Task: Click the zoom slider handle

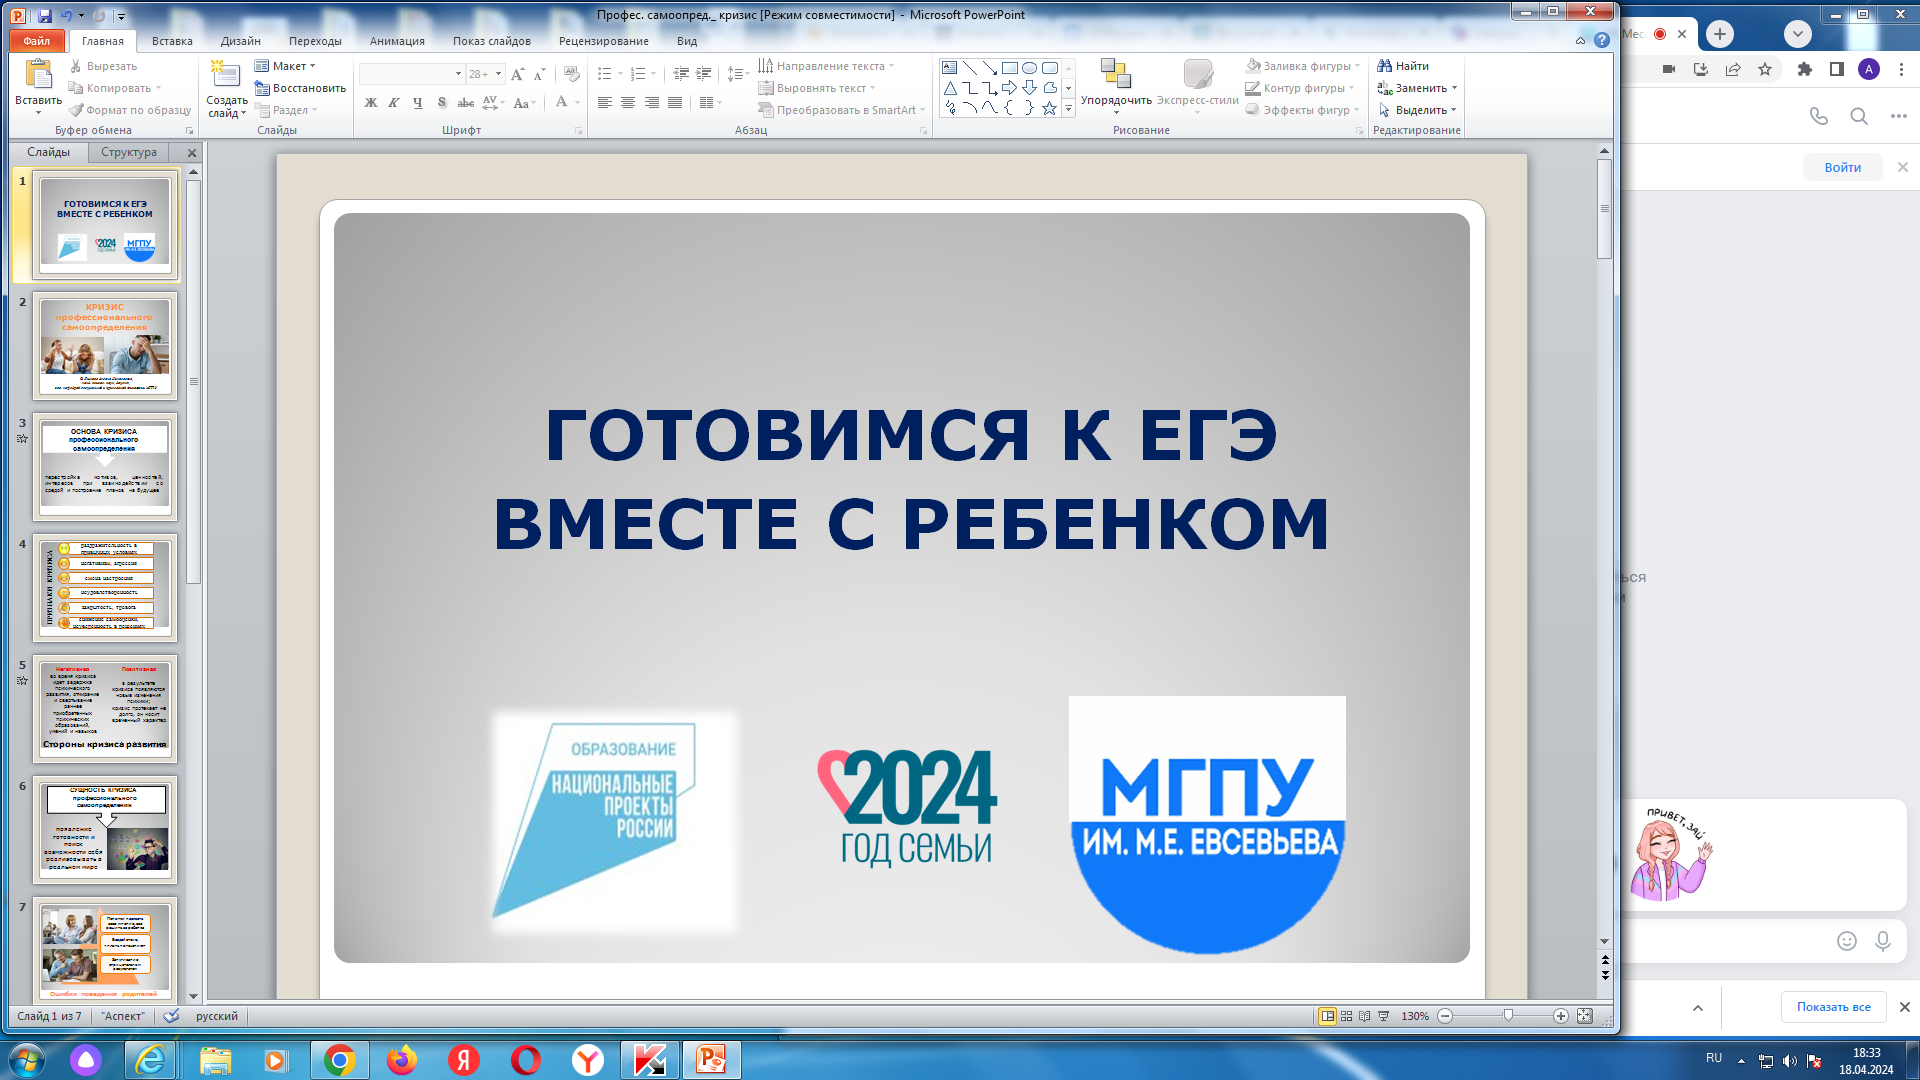Action: click(1508, 1016)
